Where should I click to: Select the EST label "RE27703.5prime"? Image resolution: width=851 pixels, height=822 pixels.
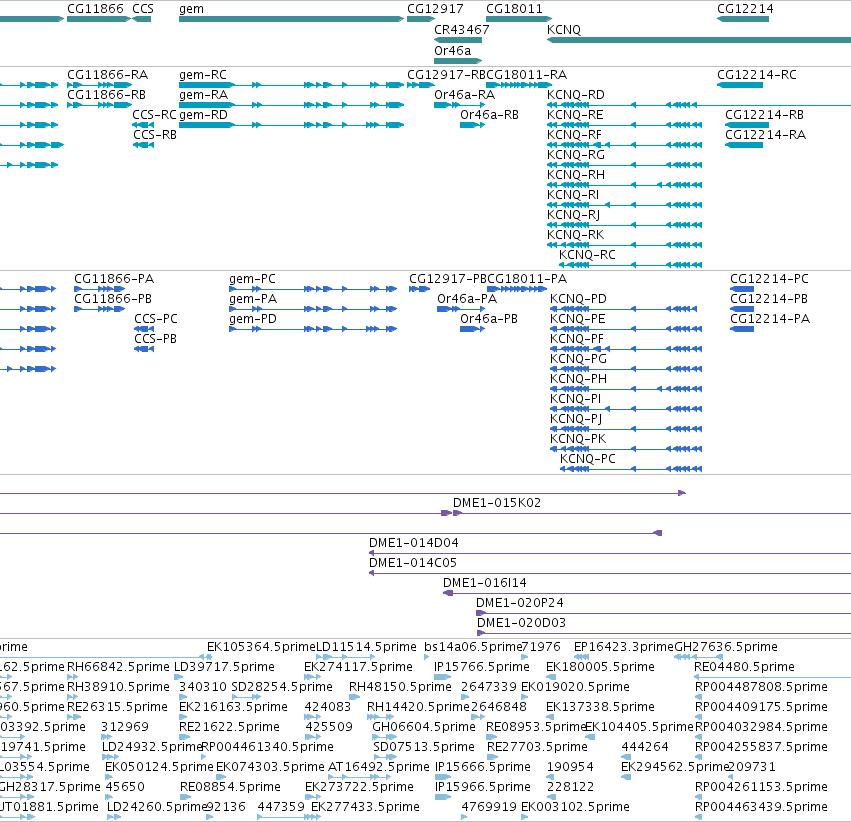(x=537, y=747)
